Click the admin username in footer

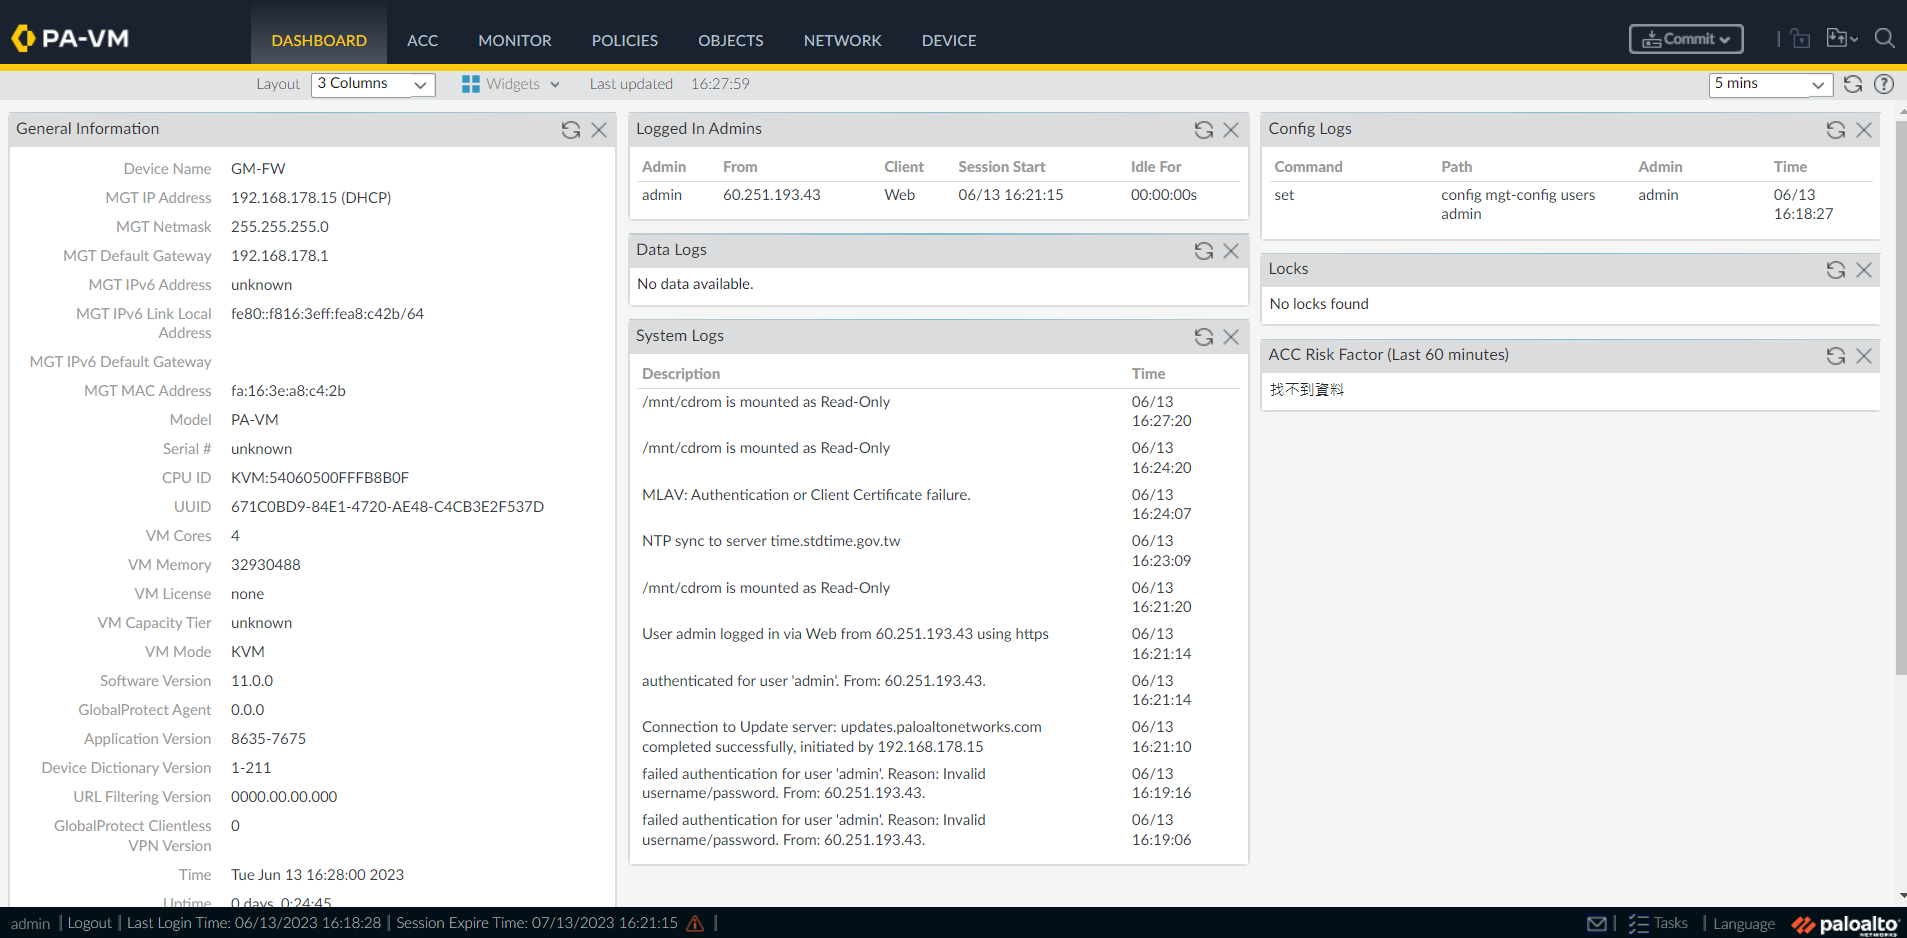tap(30, 924)
